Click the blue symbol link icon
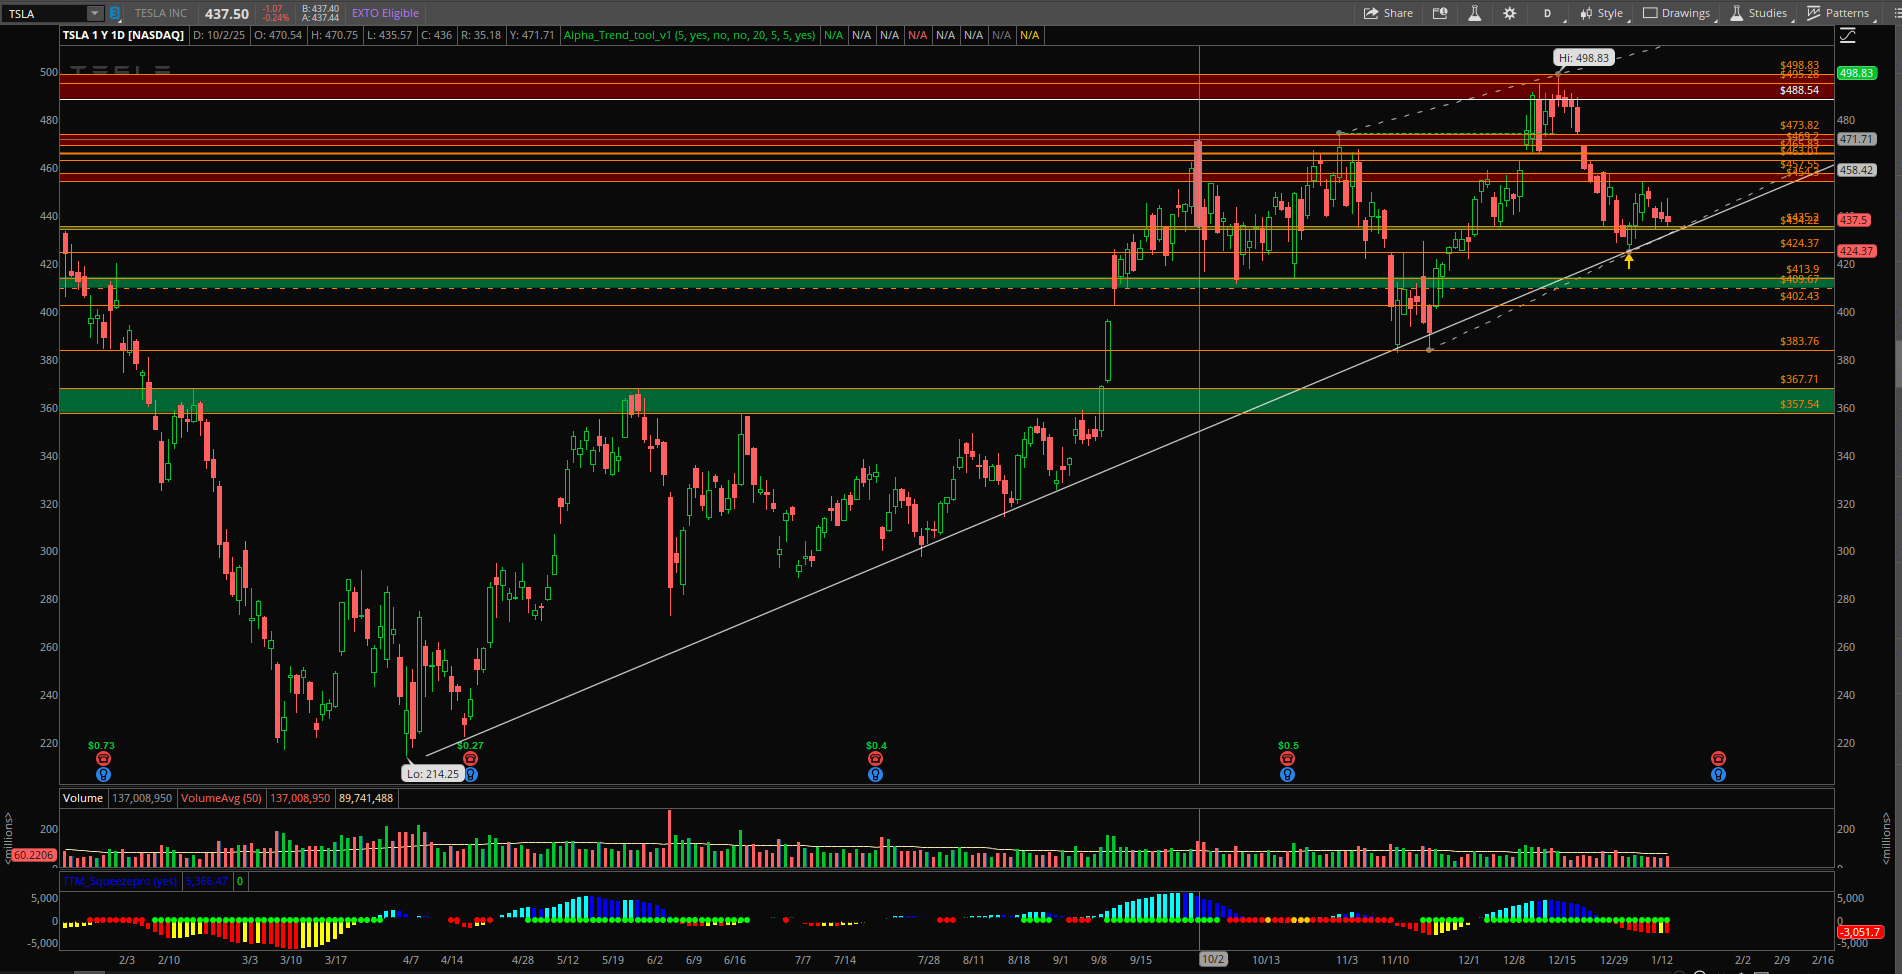 pos(115,13)
